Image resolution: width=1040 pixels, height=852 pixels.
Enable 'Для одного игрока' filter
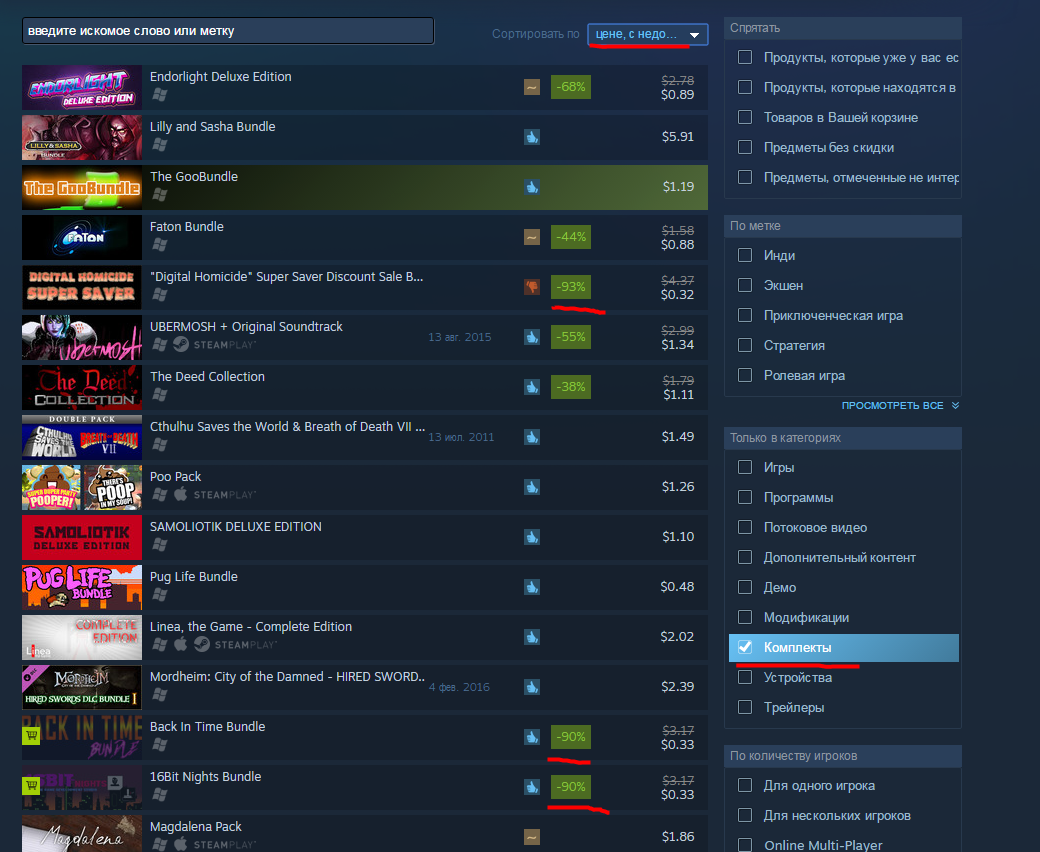(x=745, y=785)
